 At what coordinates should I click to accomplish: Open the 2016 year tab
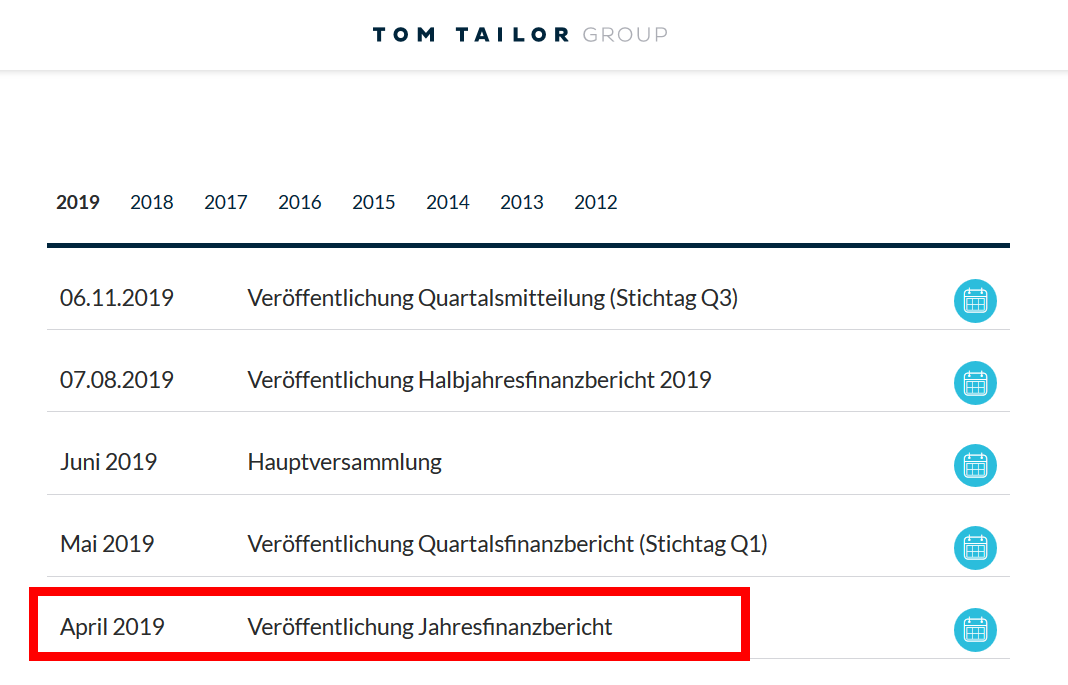300,202
